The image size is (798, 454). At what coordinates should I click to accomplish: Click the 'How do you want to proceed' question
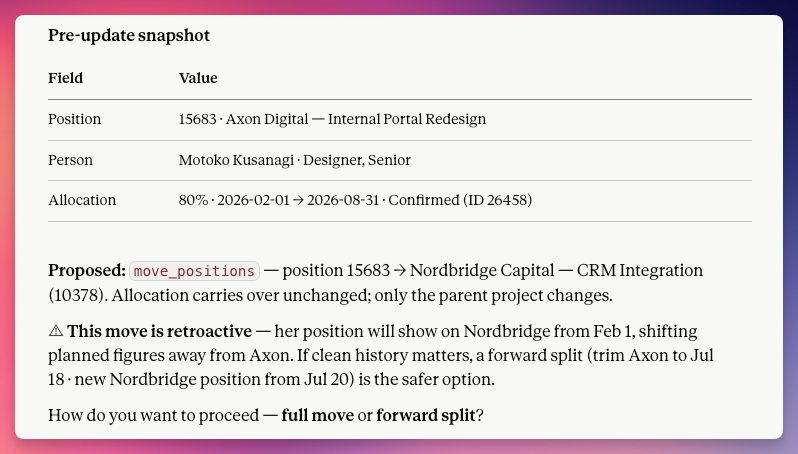coord(153,415)
